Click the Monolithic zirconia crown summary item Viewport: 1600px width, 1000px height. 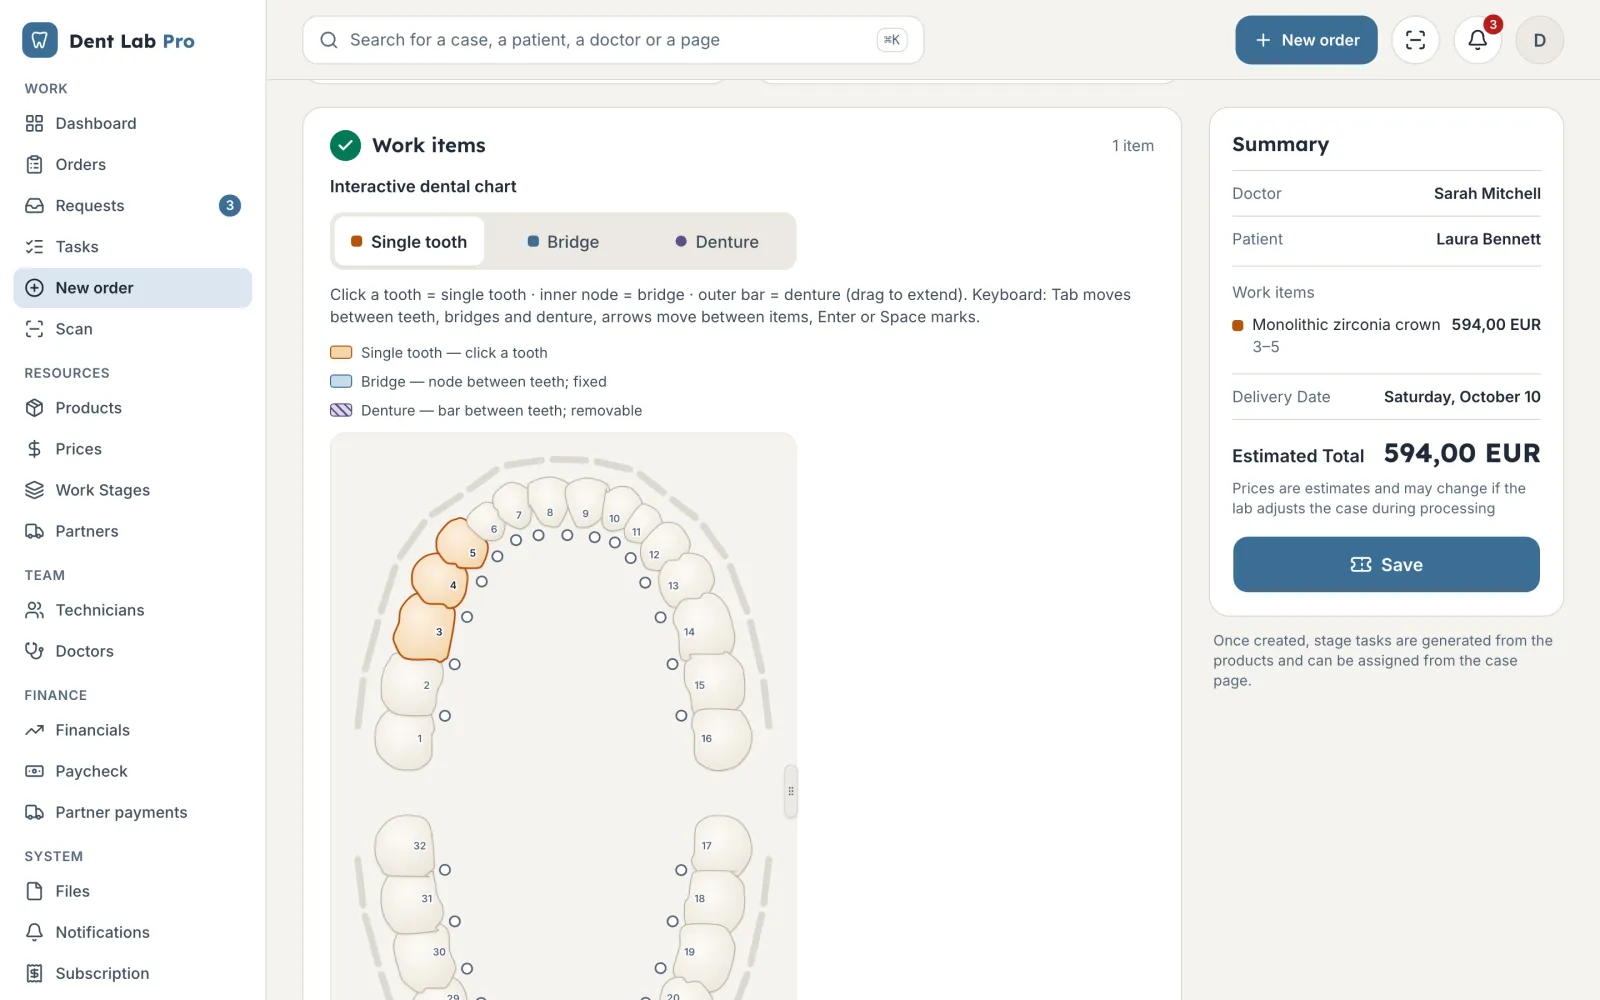(x=1386, y=335)
